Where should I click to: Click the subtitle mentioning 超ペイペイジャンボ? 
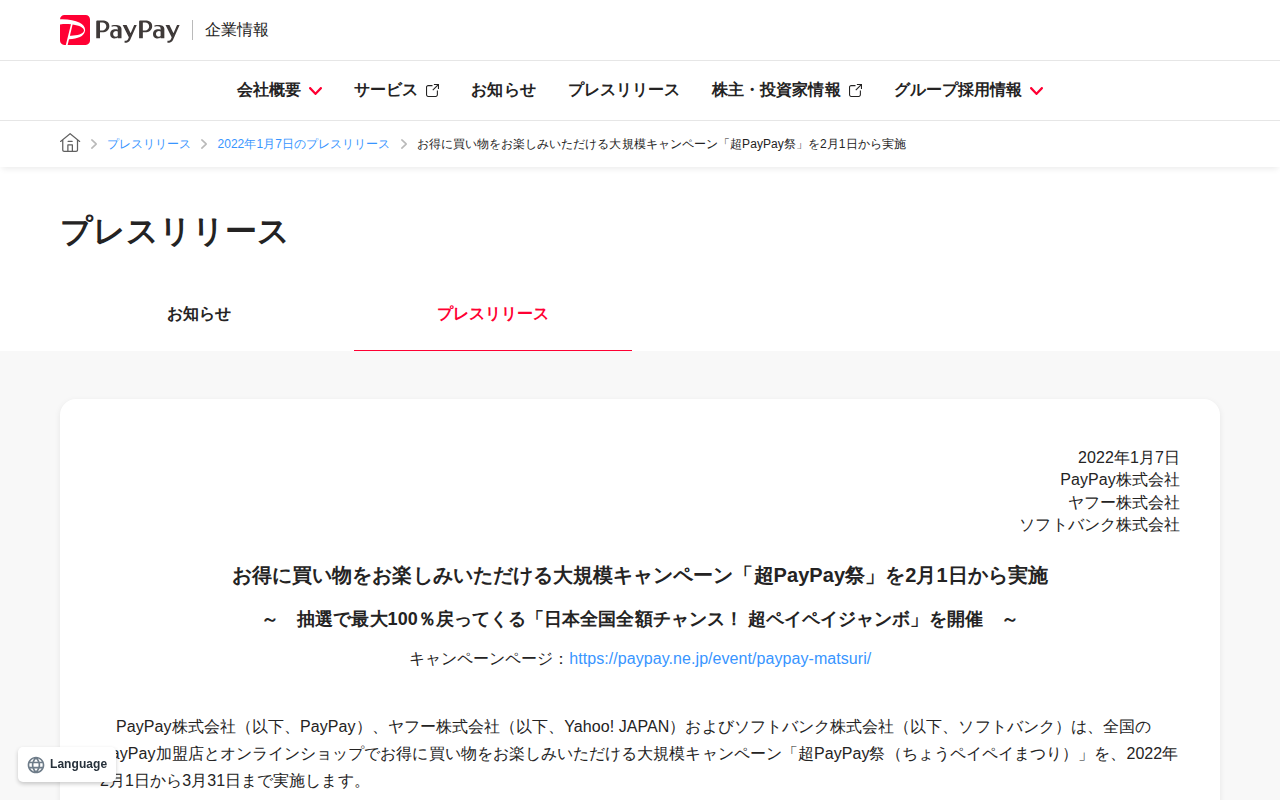[640, 619]
